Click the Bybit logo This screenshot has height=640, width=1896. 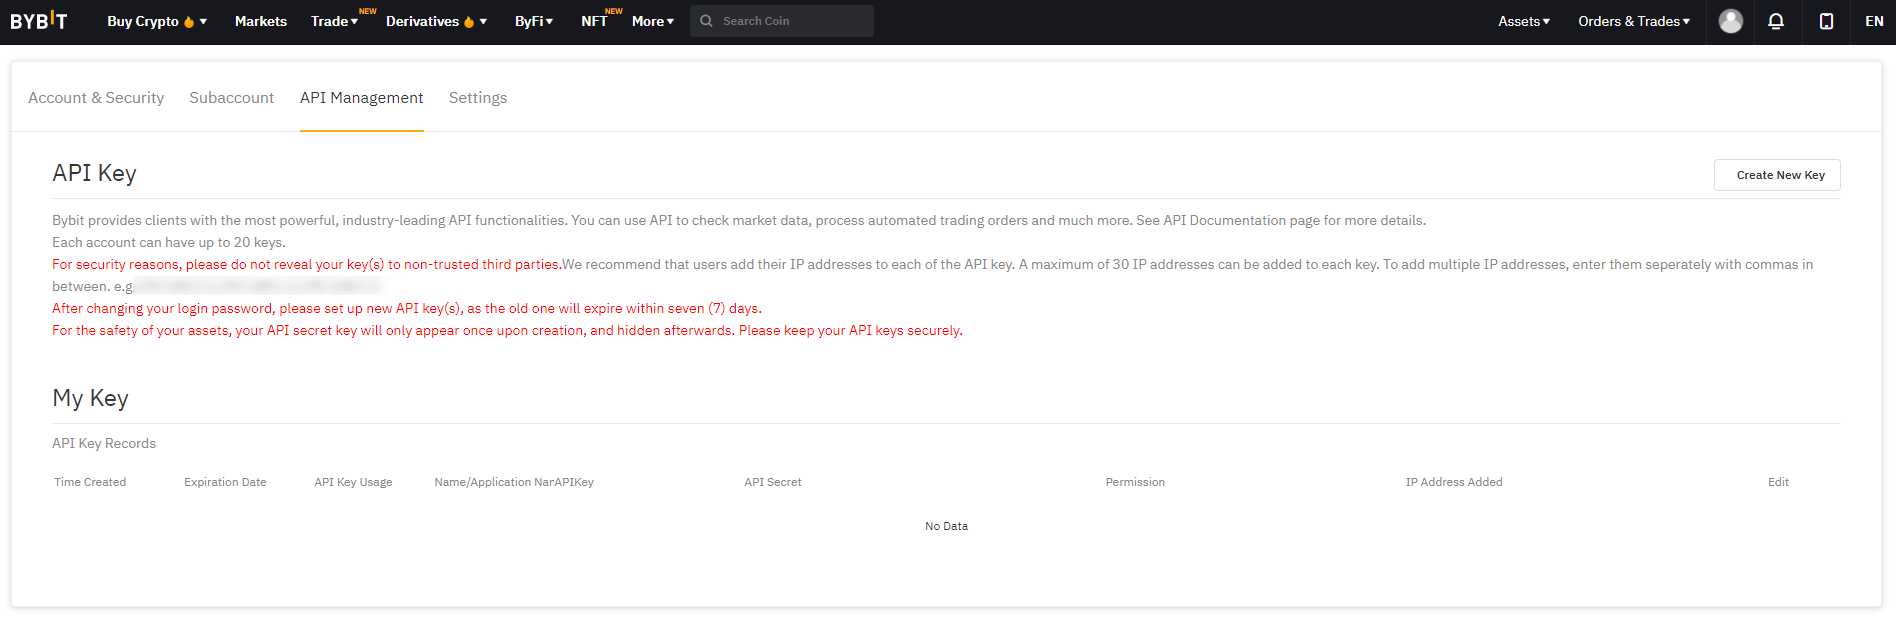pyautogui.click(x=39, y=21)
